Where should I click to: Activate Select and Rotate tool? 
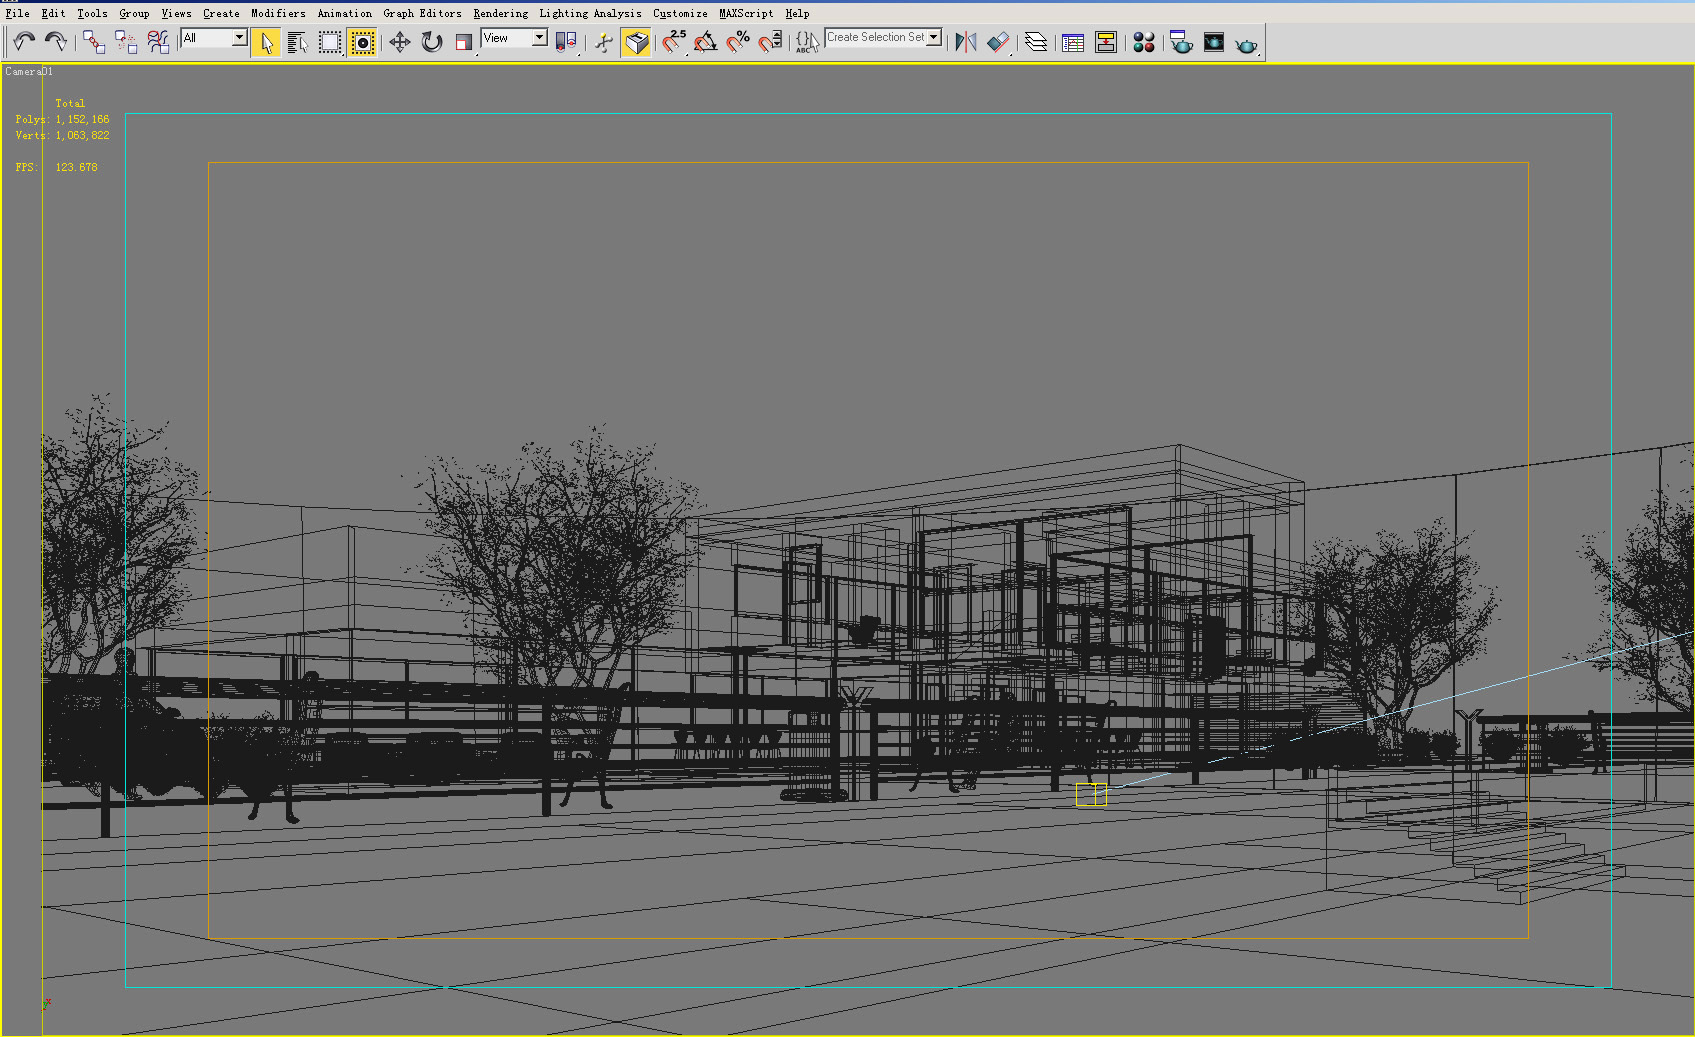point(431,42)
